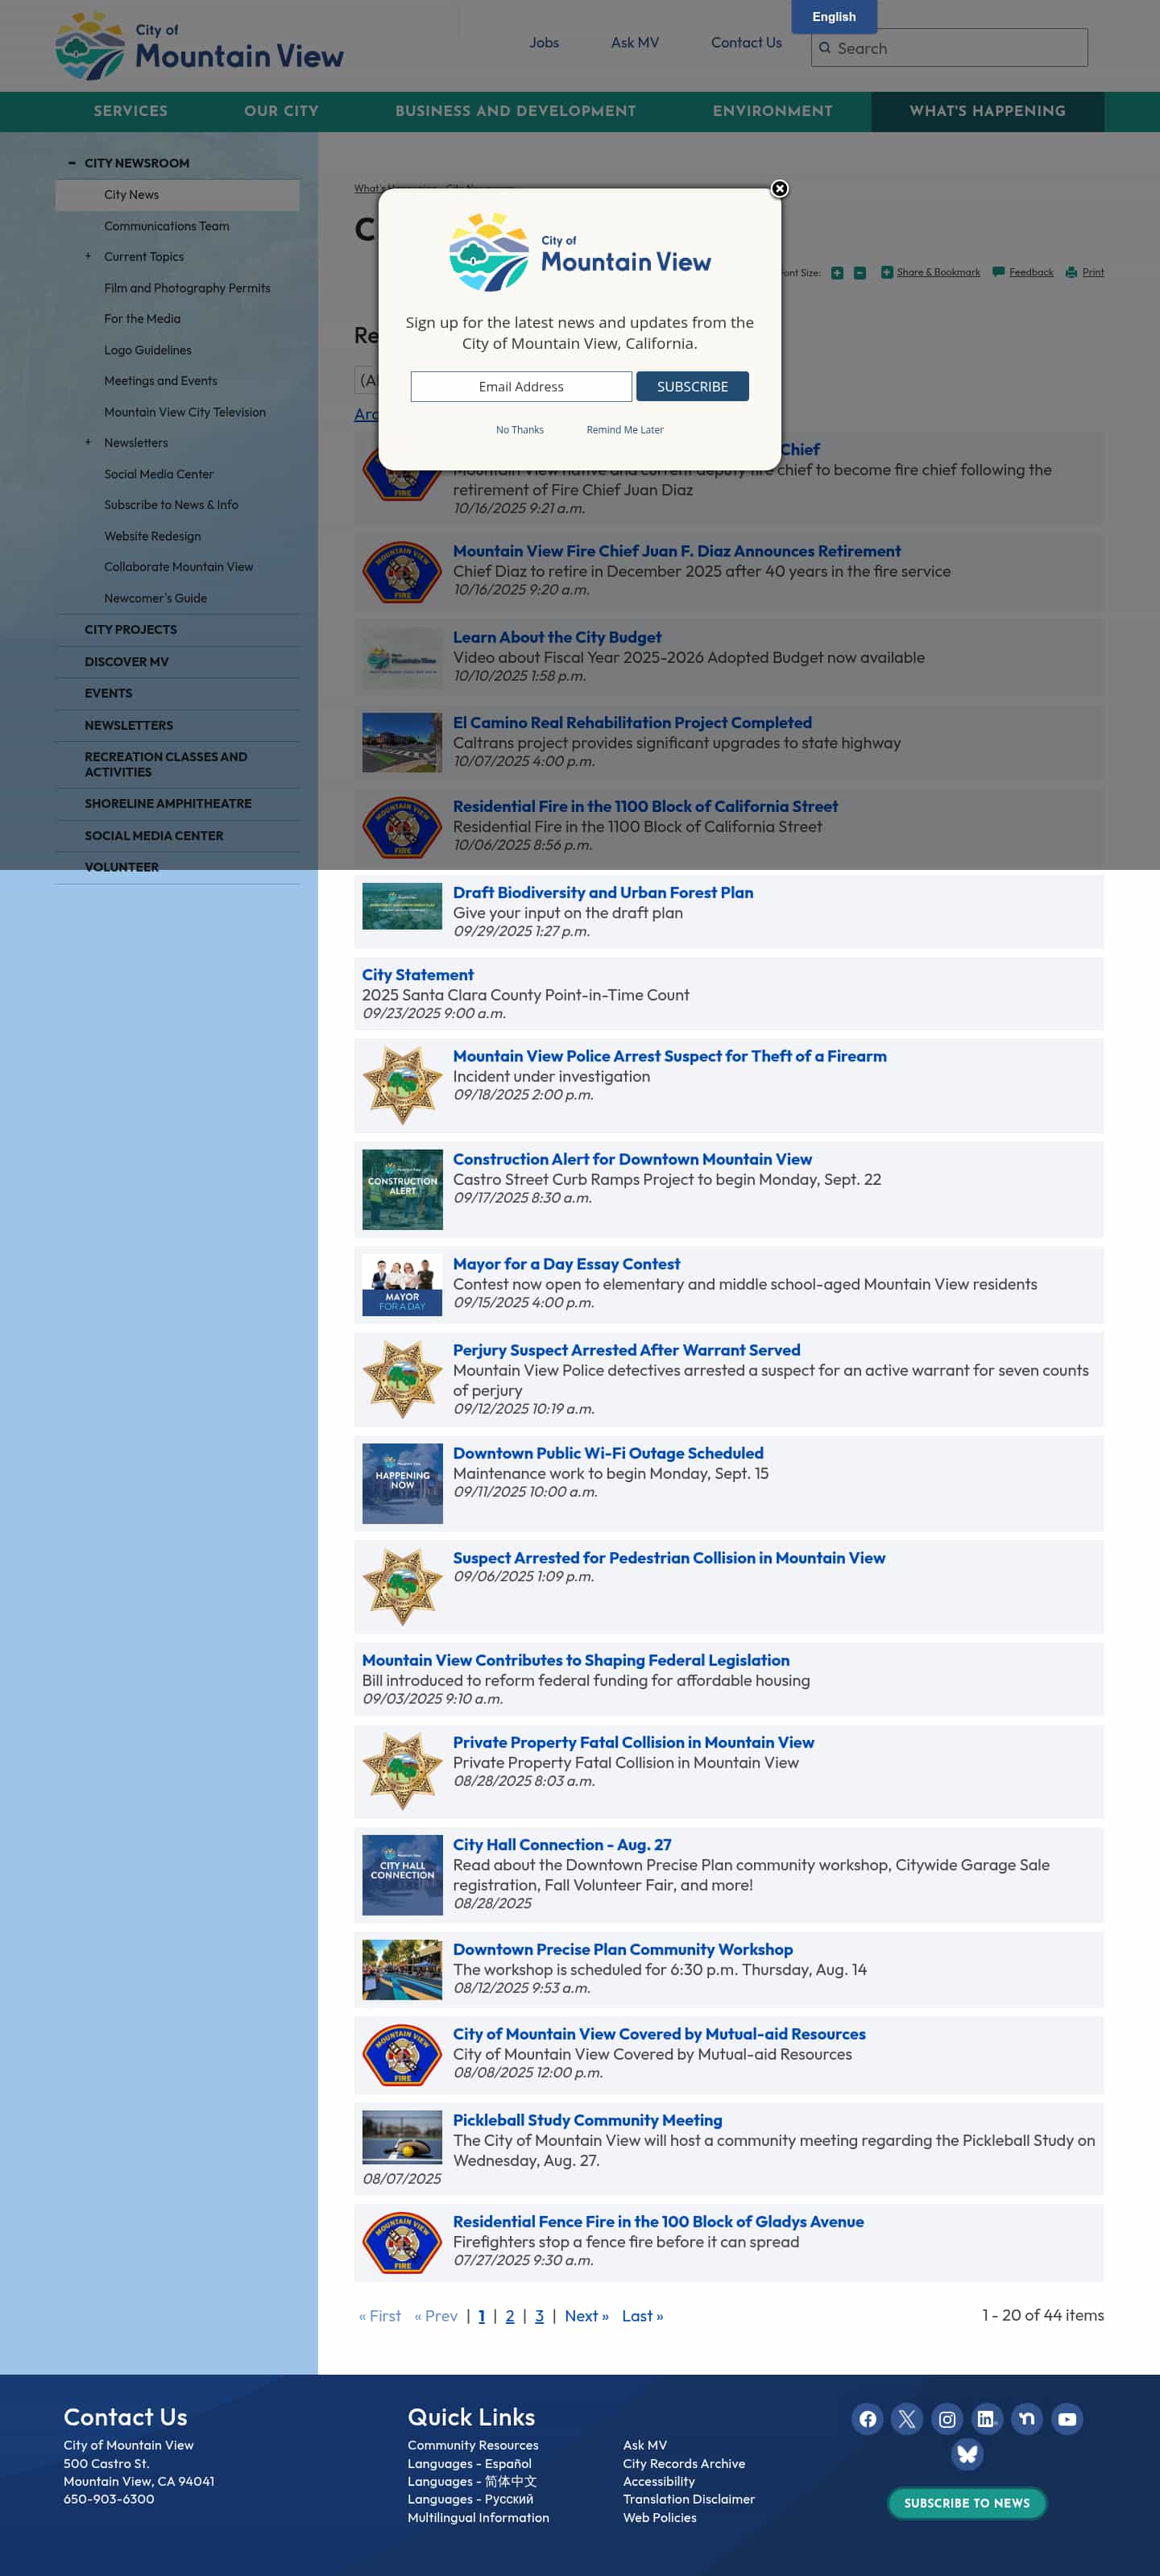The height and width of the screenshot is (2576, 1160).
Task: Click police star for Pedestrian Collision story
Action: tap(402, 1587)
